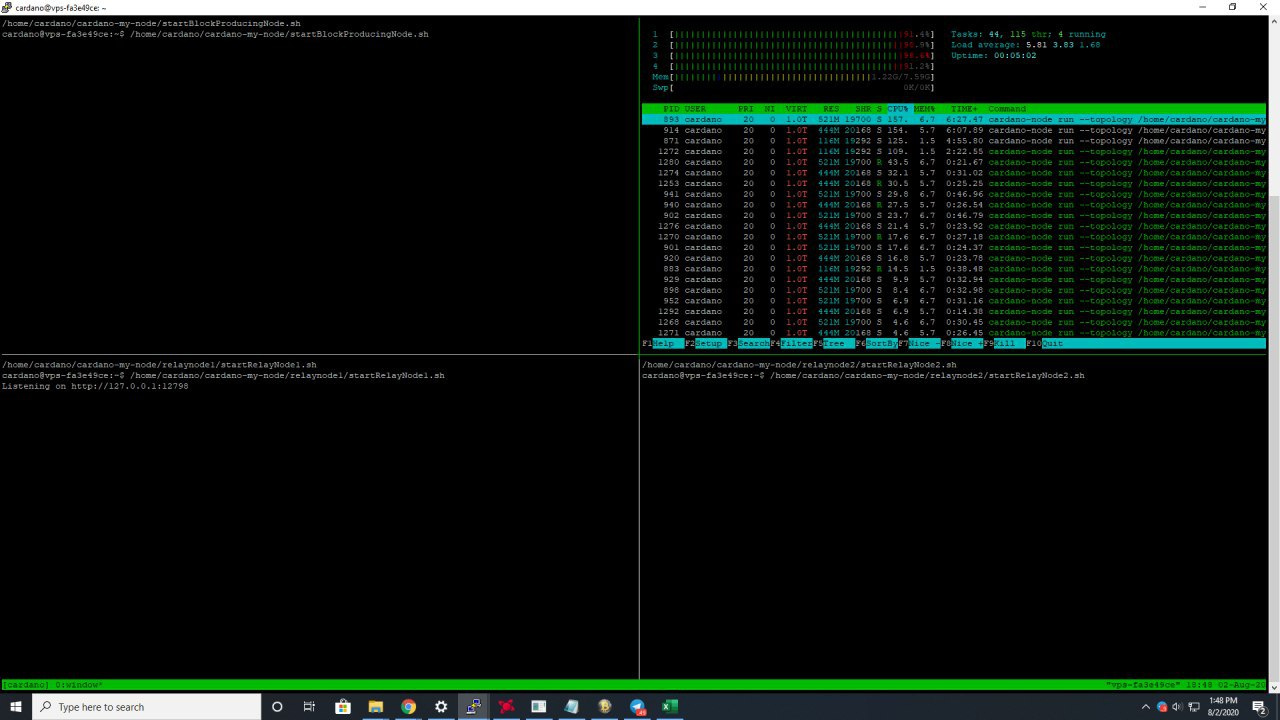Open Action Center notifications icon
The width and height of the screenshot is (1280, 720).
point(1259,707)
